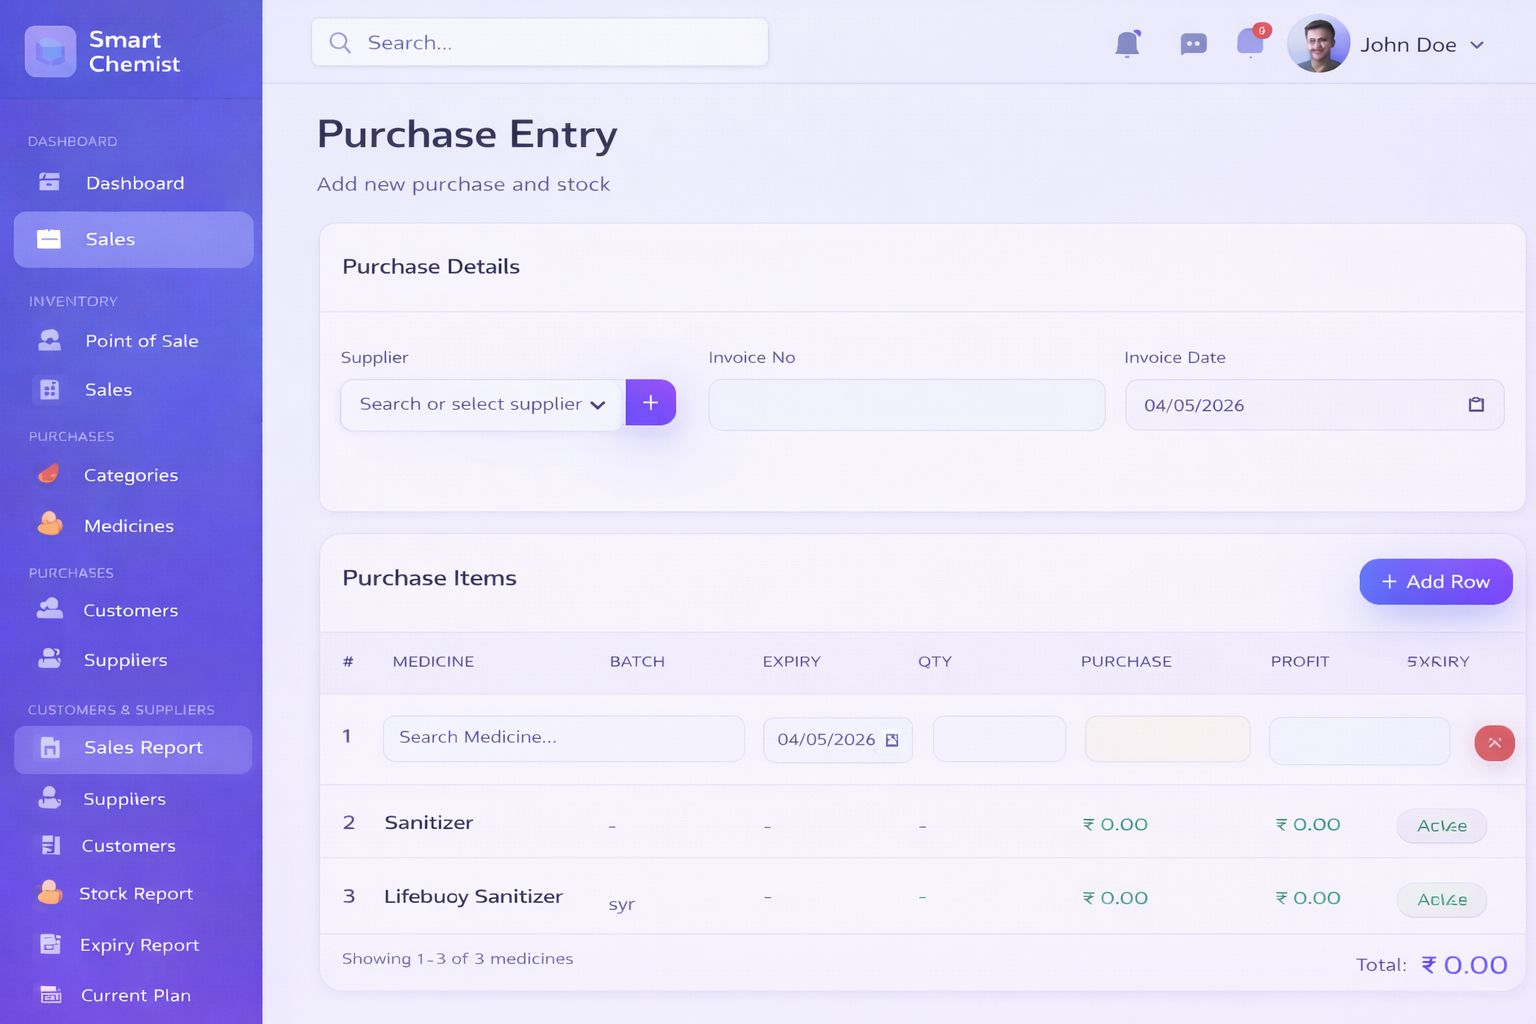Open the Stock Report page
Image resolution: width=1536 pixels, height=1024 pixels.
(135, 894)
